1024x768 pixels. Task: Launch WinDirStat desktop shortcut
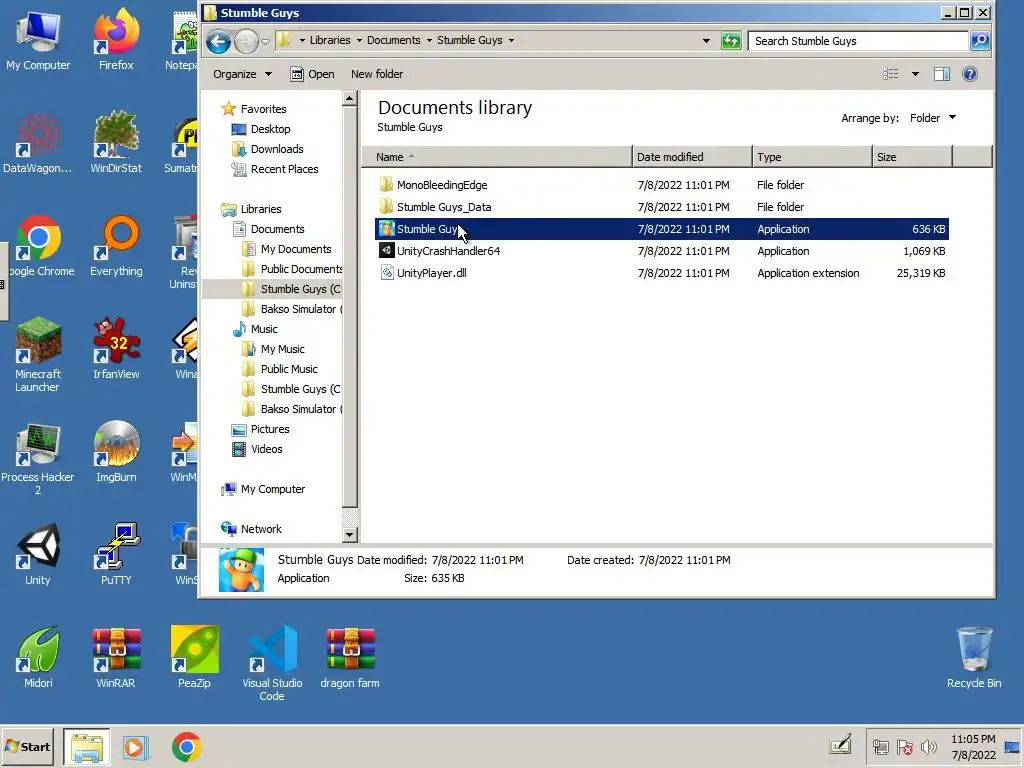(116, 142)
